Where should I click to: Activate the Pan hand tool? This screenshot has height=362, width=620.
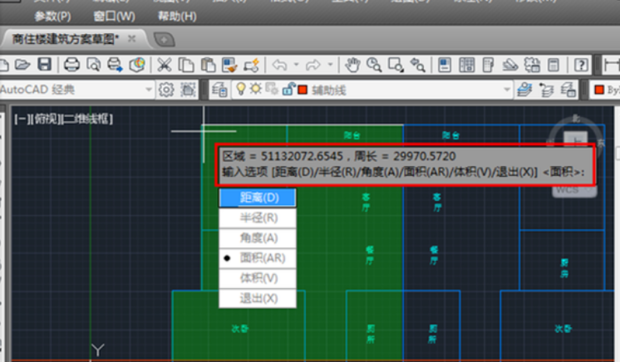point(352,65)
